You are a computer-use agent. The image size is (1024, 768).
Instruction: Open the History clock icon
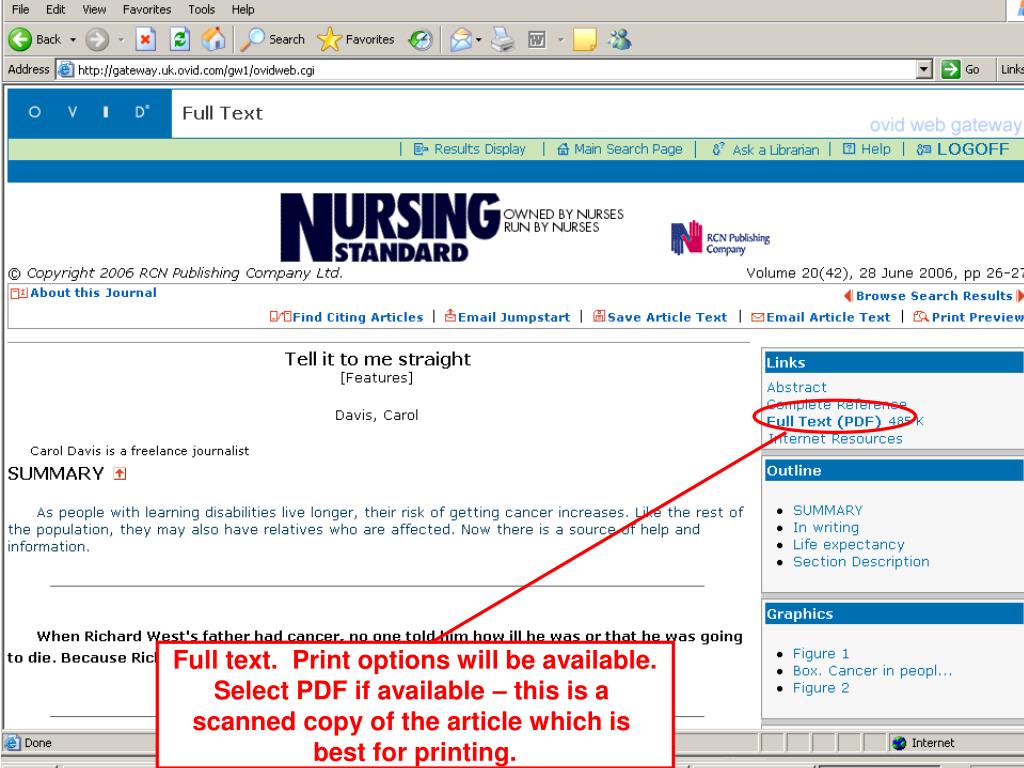[x=420, y=40]
